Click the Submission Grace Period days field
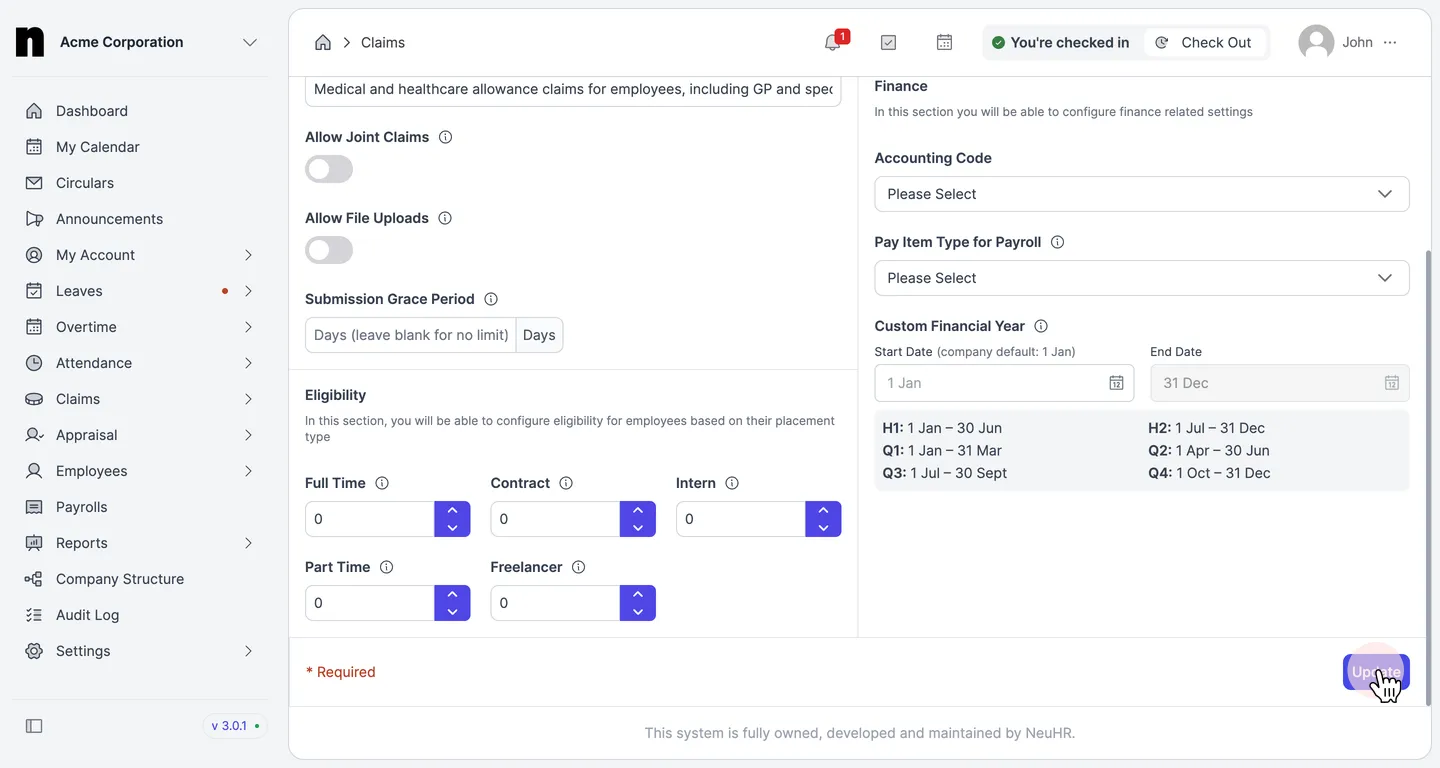 tap(411, 335)
